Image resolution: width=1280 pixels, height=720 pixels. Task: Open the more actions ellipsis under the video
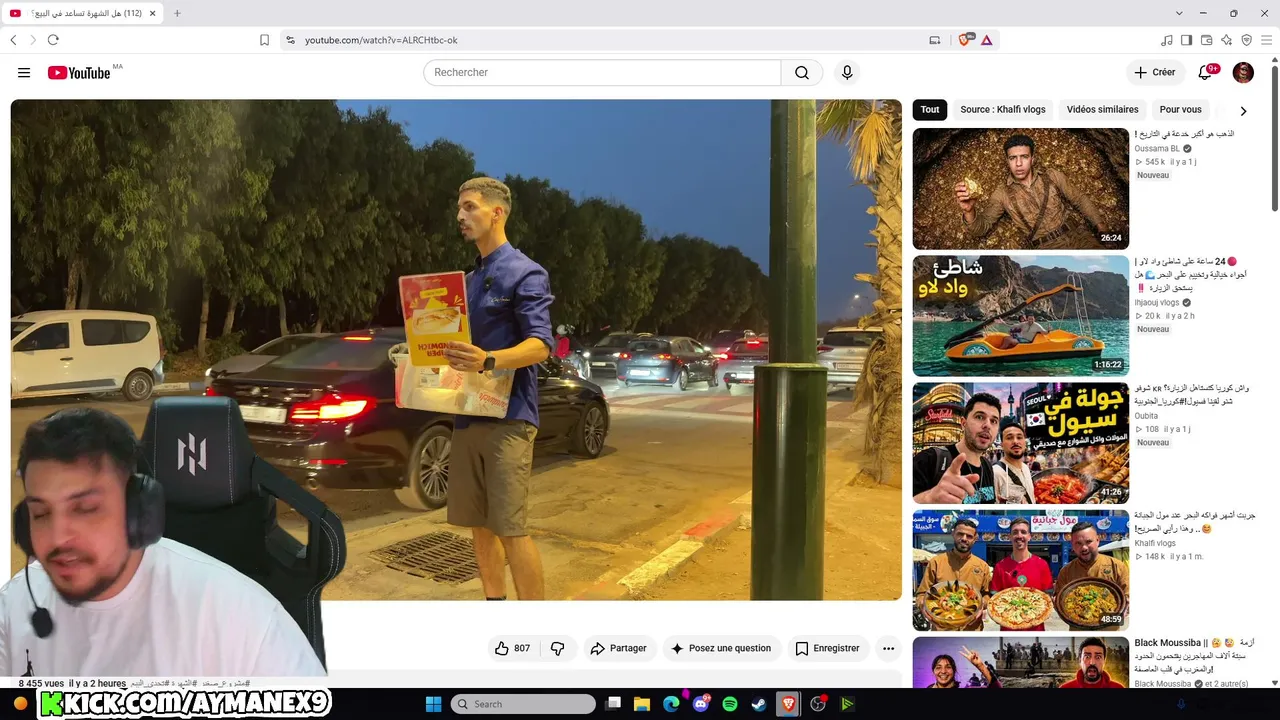click(x=888, y=648)
